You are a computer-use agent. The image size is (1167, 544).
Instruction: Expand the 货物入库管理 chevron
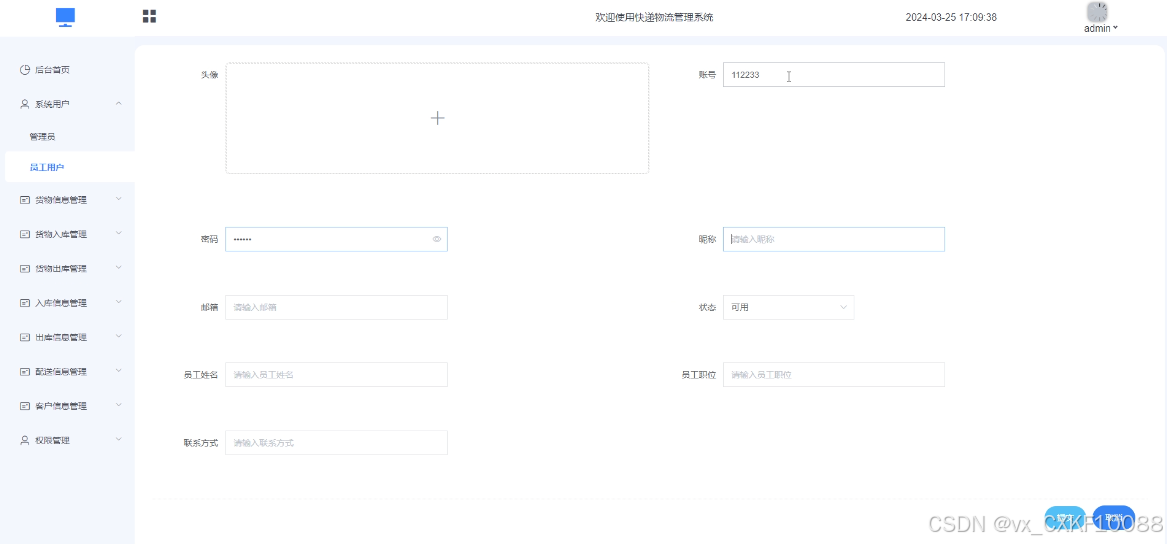tap(119, 233)
